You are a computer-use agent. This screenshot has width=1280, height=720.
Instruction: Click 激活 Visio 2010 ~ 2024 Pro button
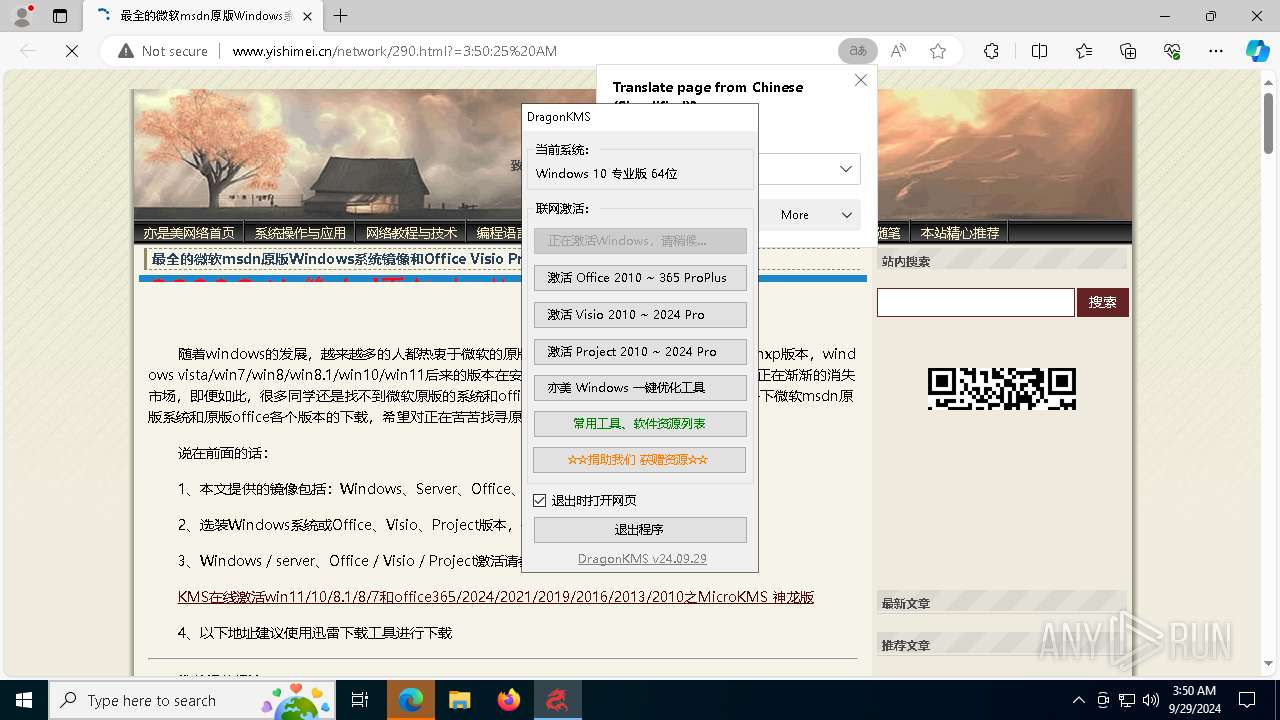[640, 315]
